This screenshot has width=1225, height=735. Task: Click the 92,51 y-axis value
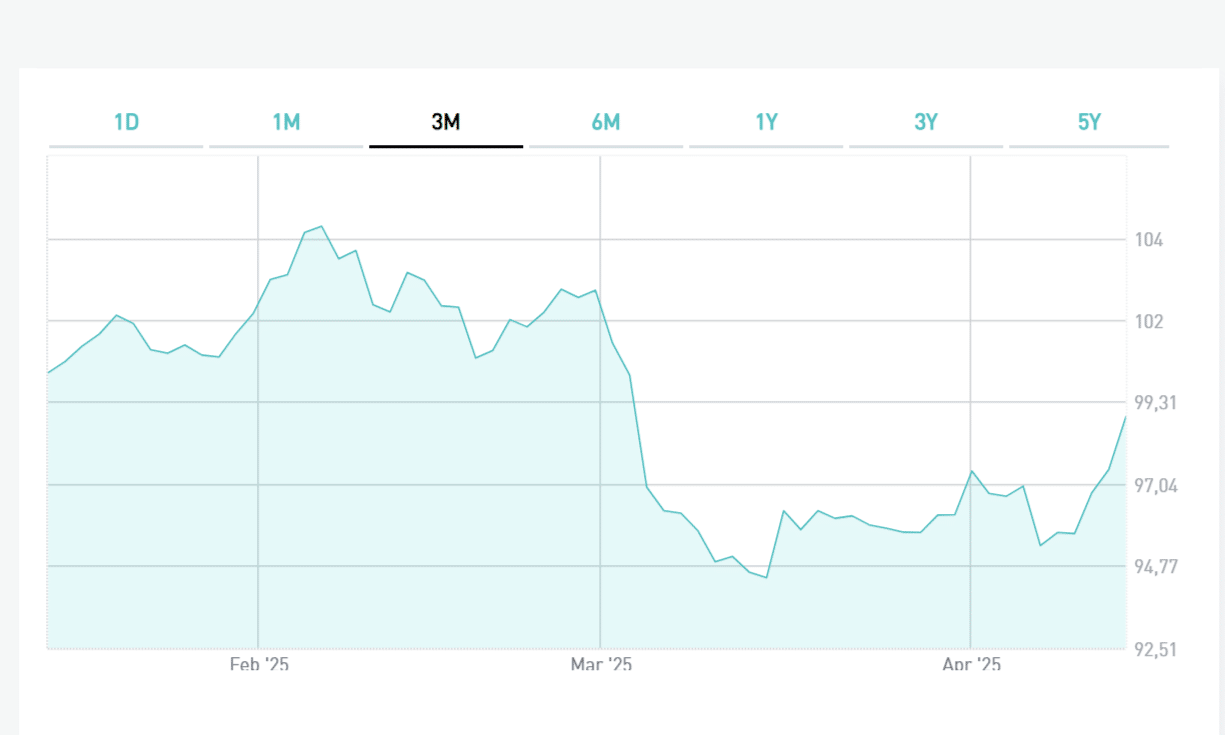coord(1154,649)
